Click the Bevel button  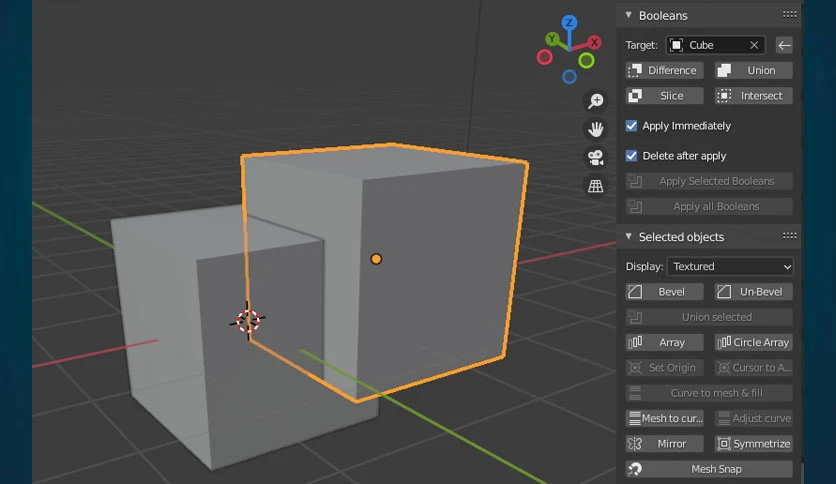[x=664, y=292]
